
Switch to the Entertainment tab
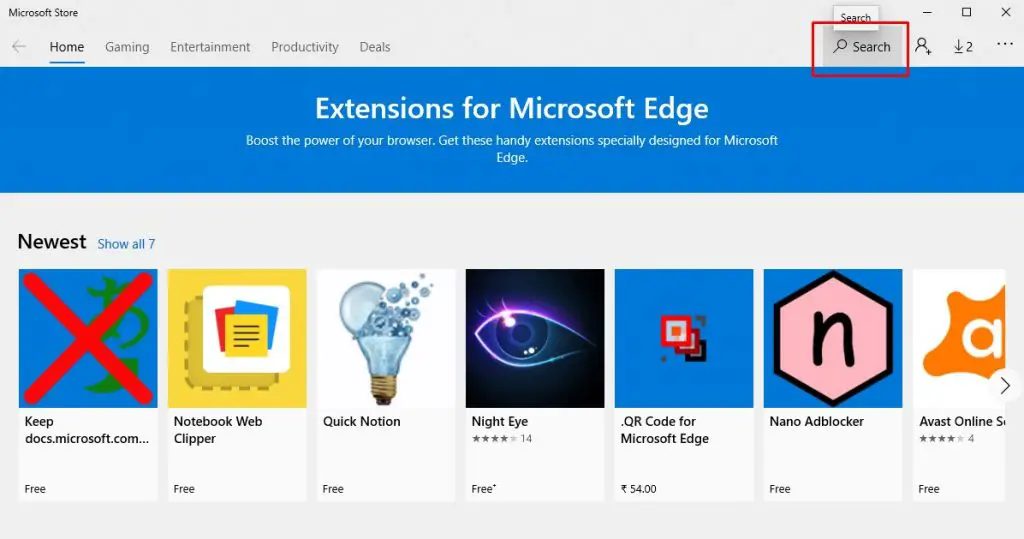(210, 47)
